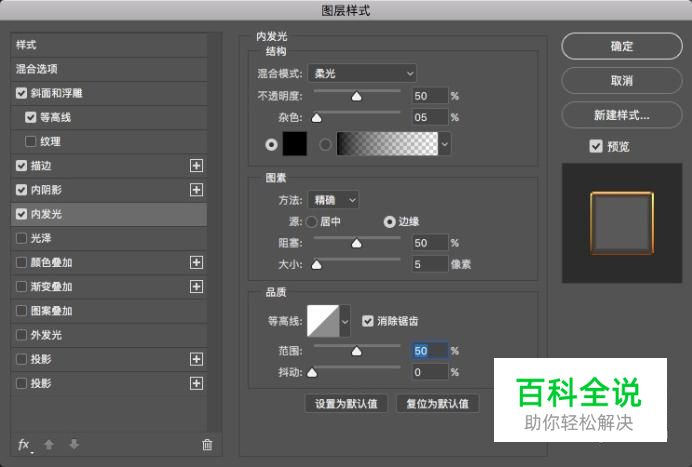
Task: Select gradient fill radio button
Action: [x=325, y=144]
